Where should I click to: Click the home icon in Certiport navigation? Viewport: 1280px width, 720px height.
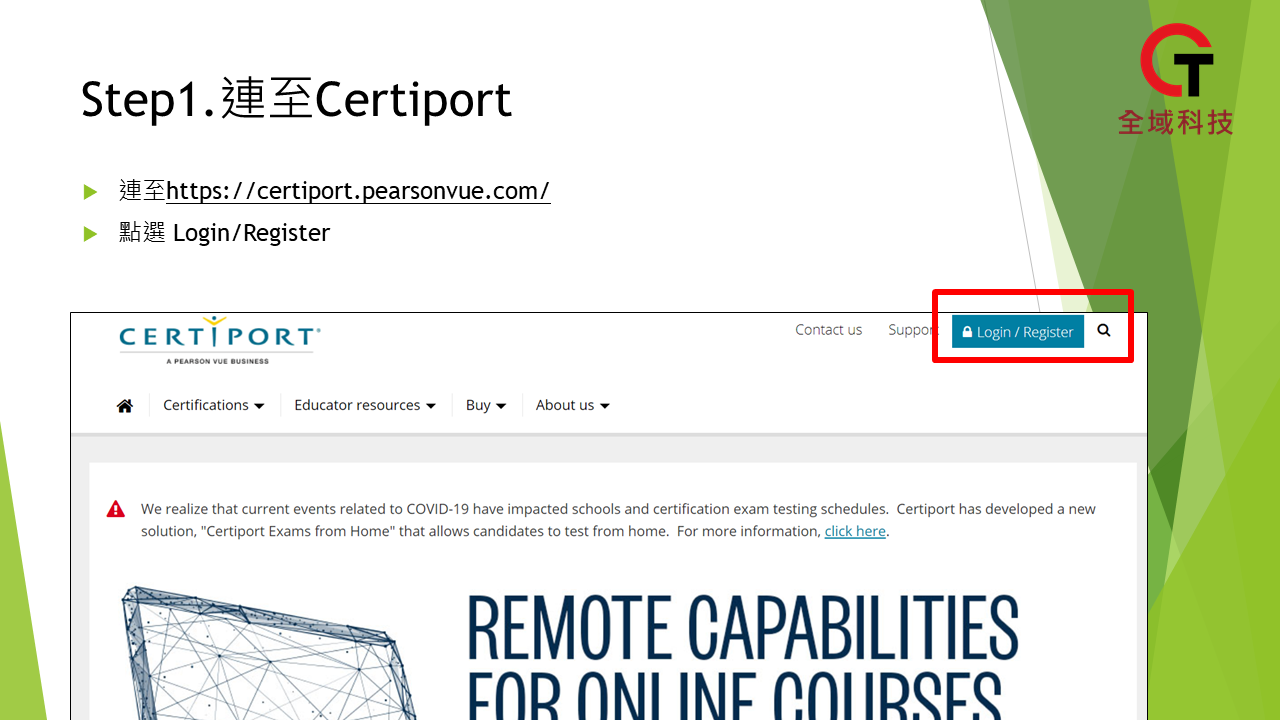[125, 406]
